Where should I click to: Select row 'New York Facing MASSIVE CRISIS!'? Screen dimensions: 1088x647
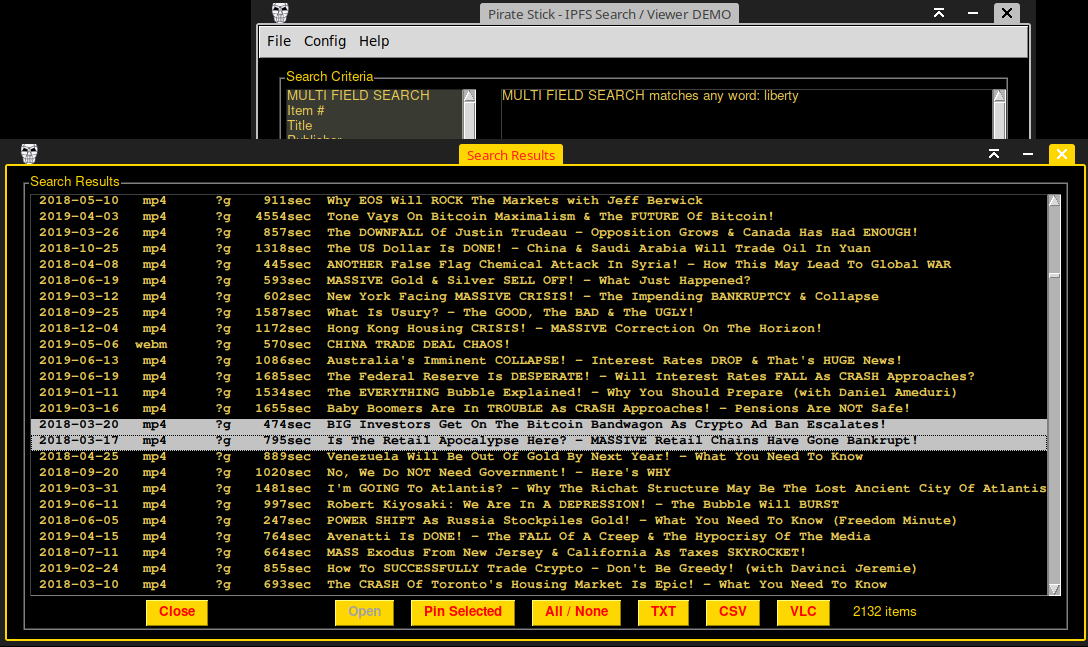tap(539, 296)
